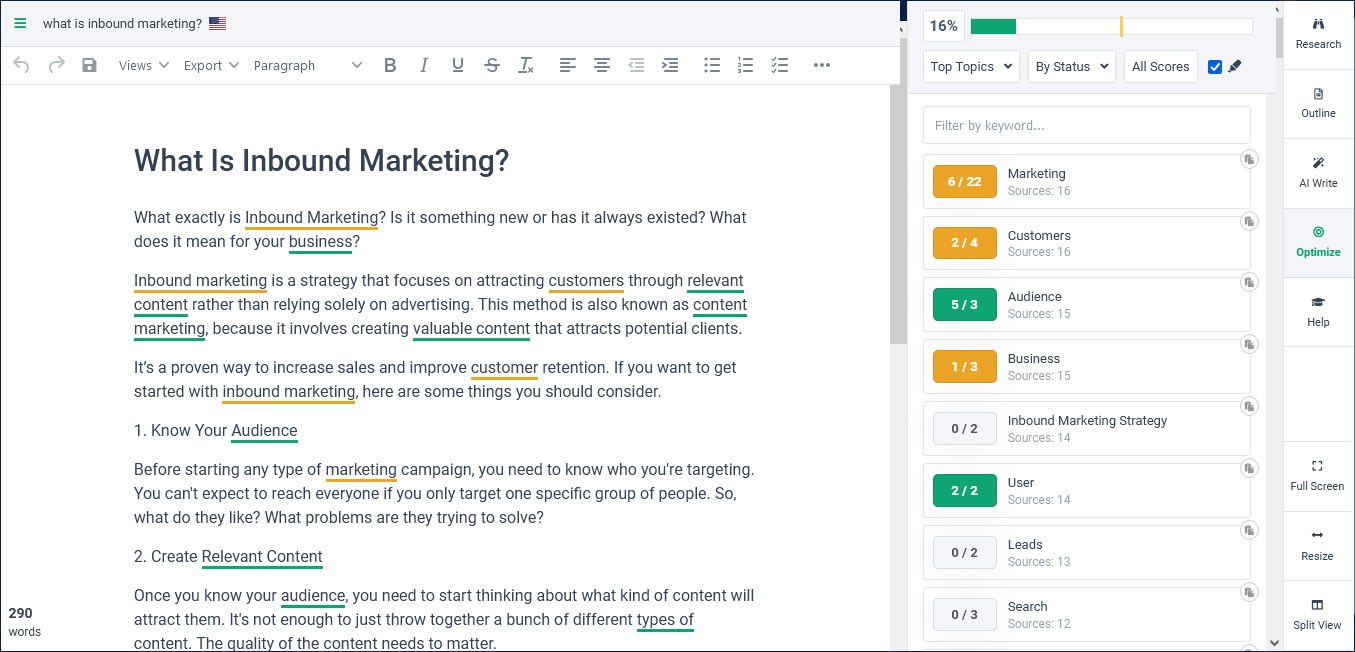The width and height of the screenshot is (1355, 652).
Task: Open the By Status dropdown
Action: point(1071,66)
